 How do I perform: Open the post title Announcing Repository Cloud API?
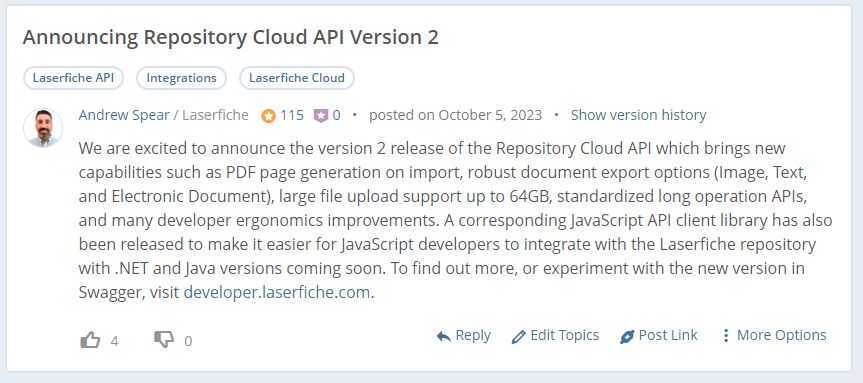click(x=231, y=37)
